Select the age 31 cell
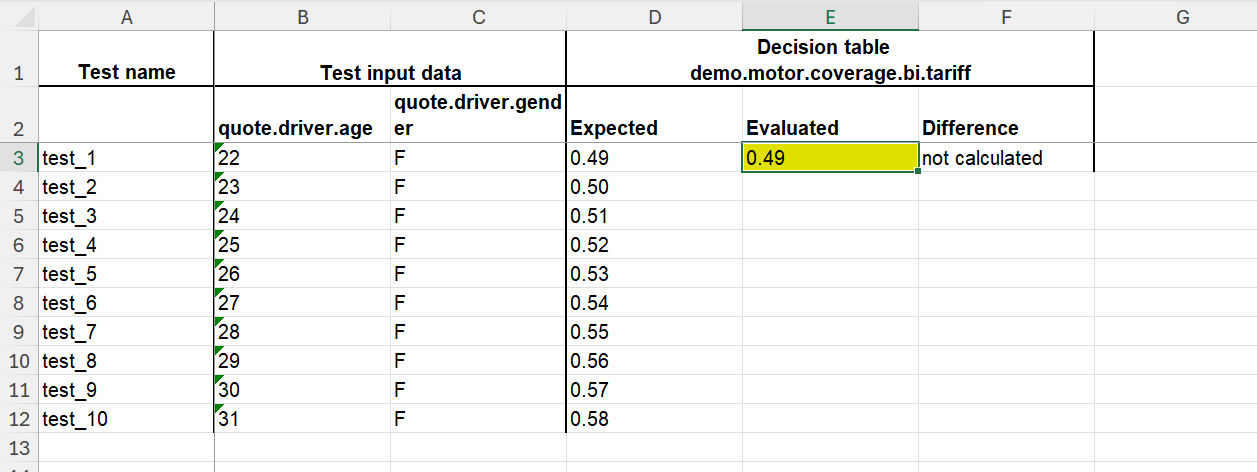This screenshot has width=1257, height=472. coord(302,419)
